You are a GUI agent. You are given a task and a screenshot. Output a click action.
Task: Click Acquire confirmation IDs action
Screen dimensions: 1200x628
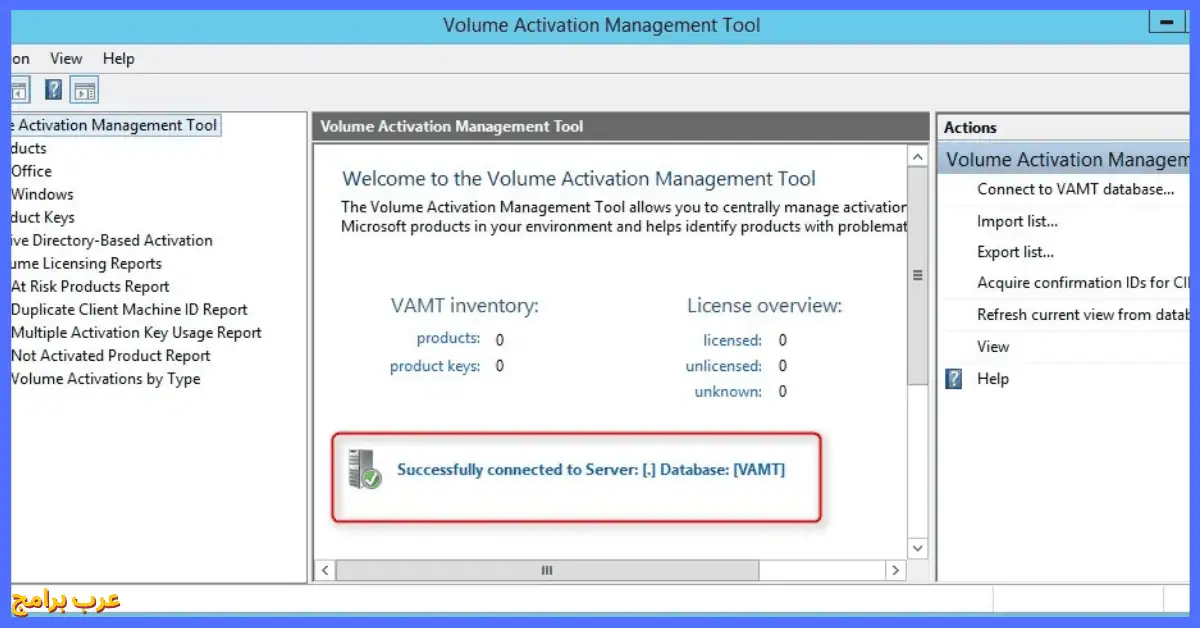click(x=1082, y=283)
